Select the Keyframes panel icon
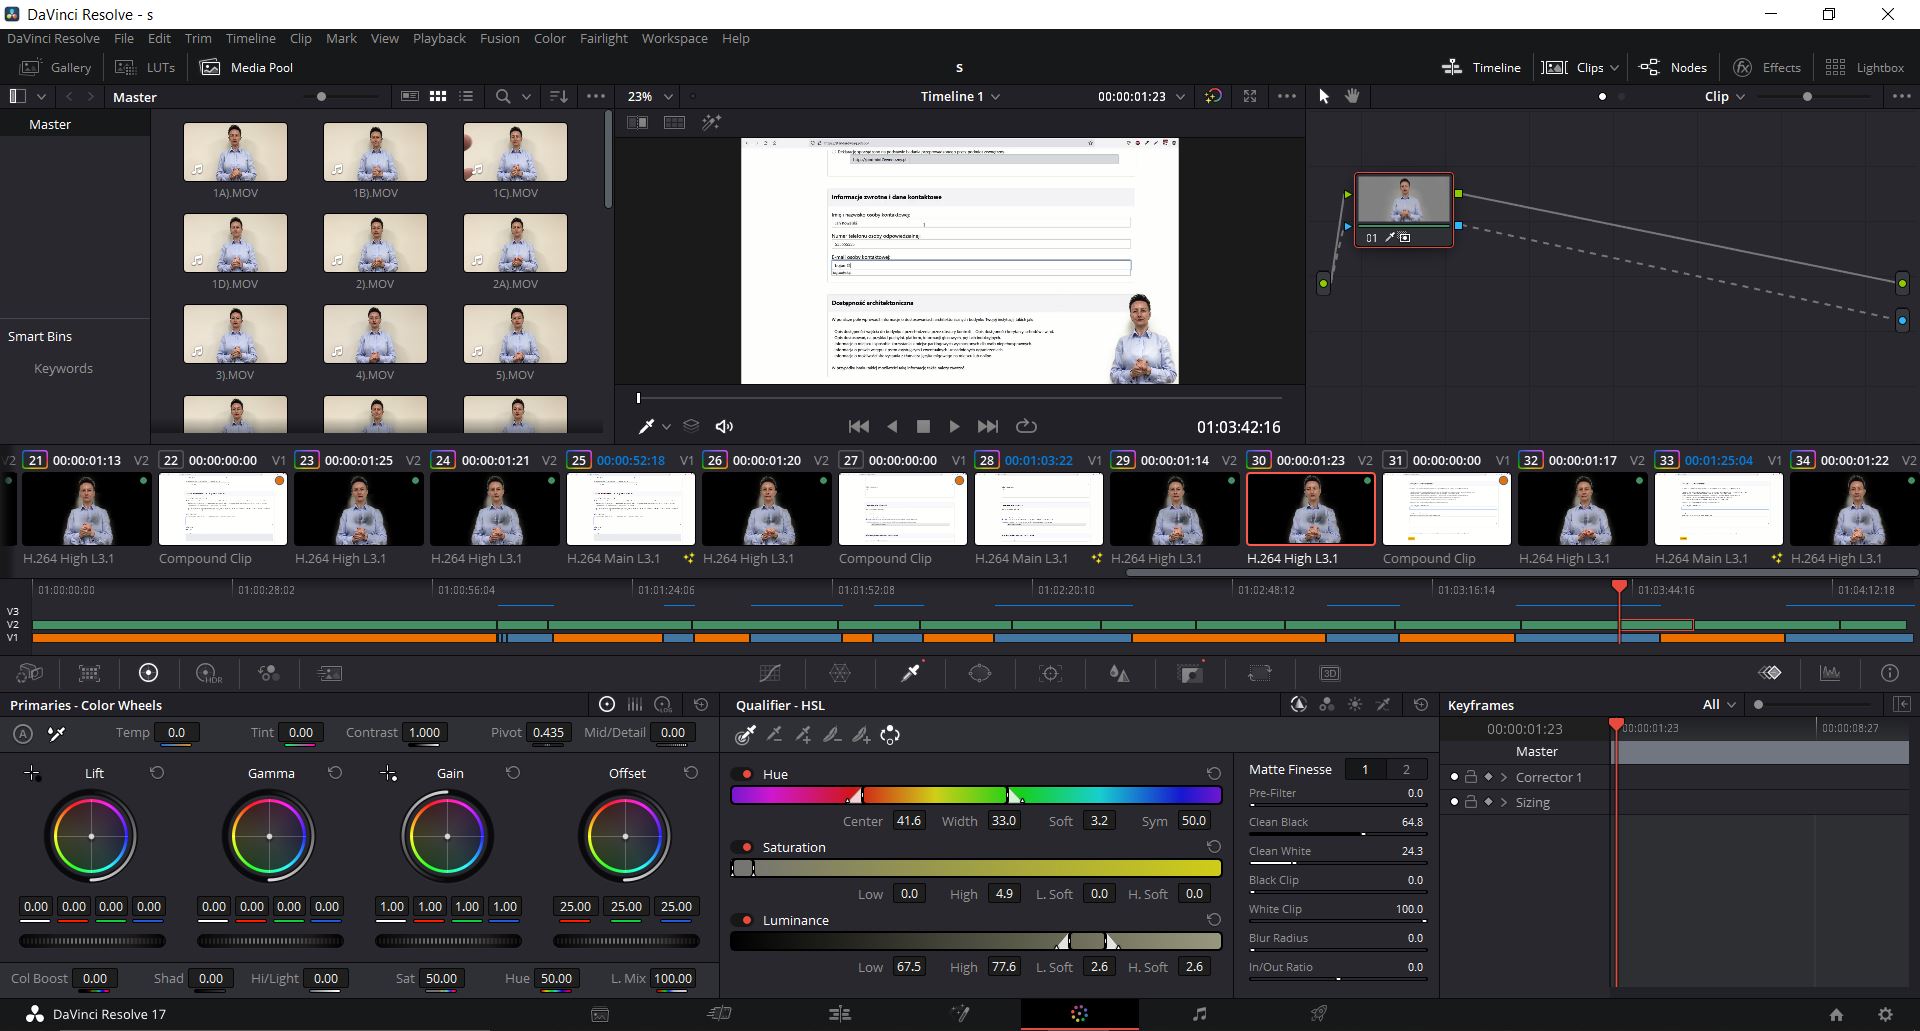 (1770, 673)
